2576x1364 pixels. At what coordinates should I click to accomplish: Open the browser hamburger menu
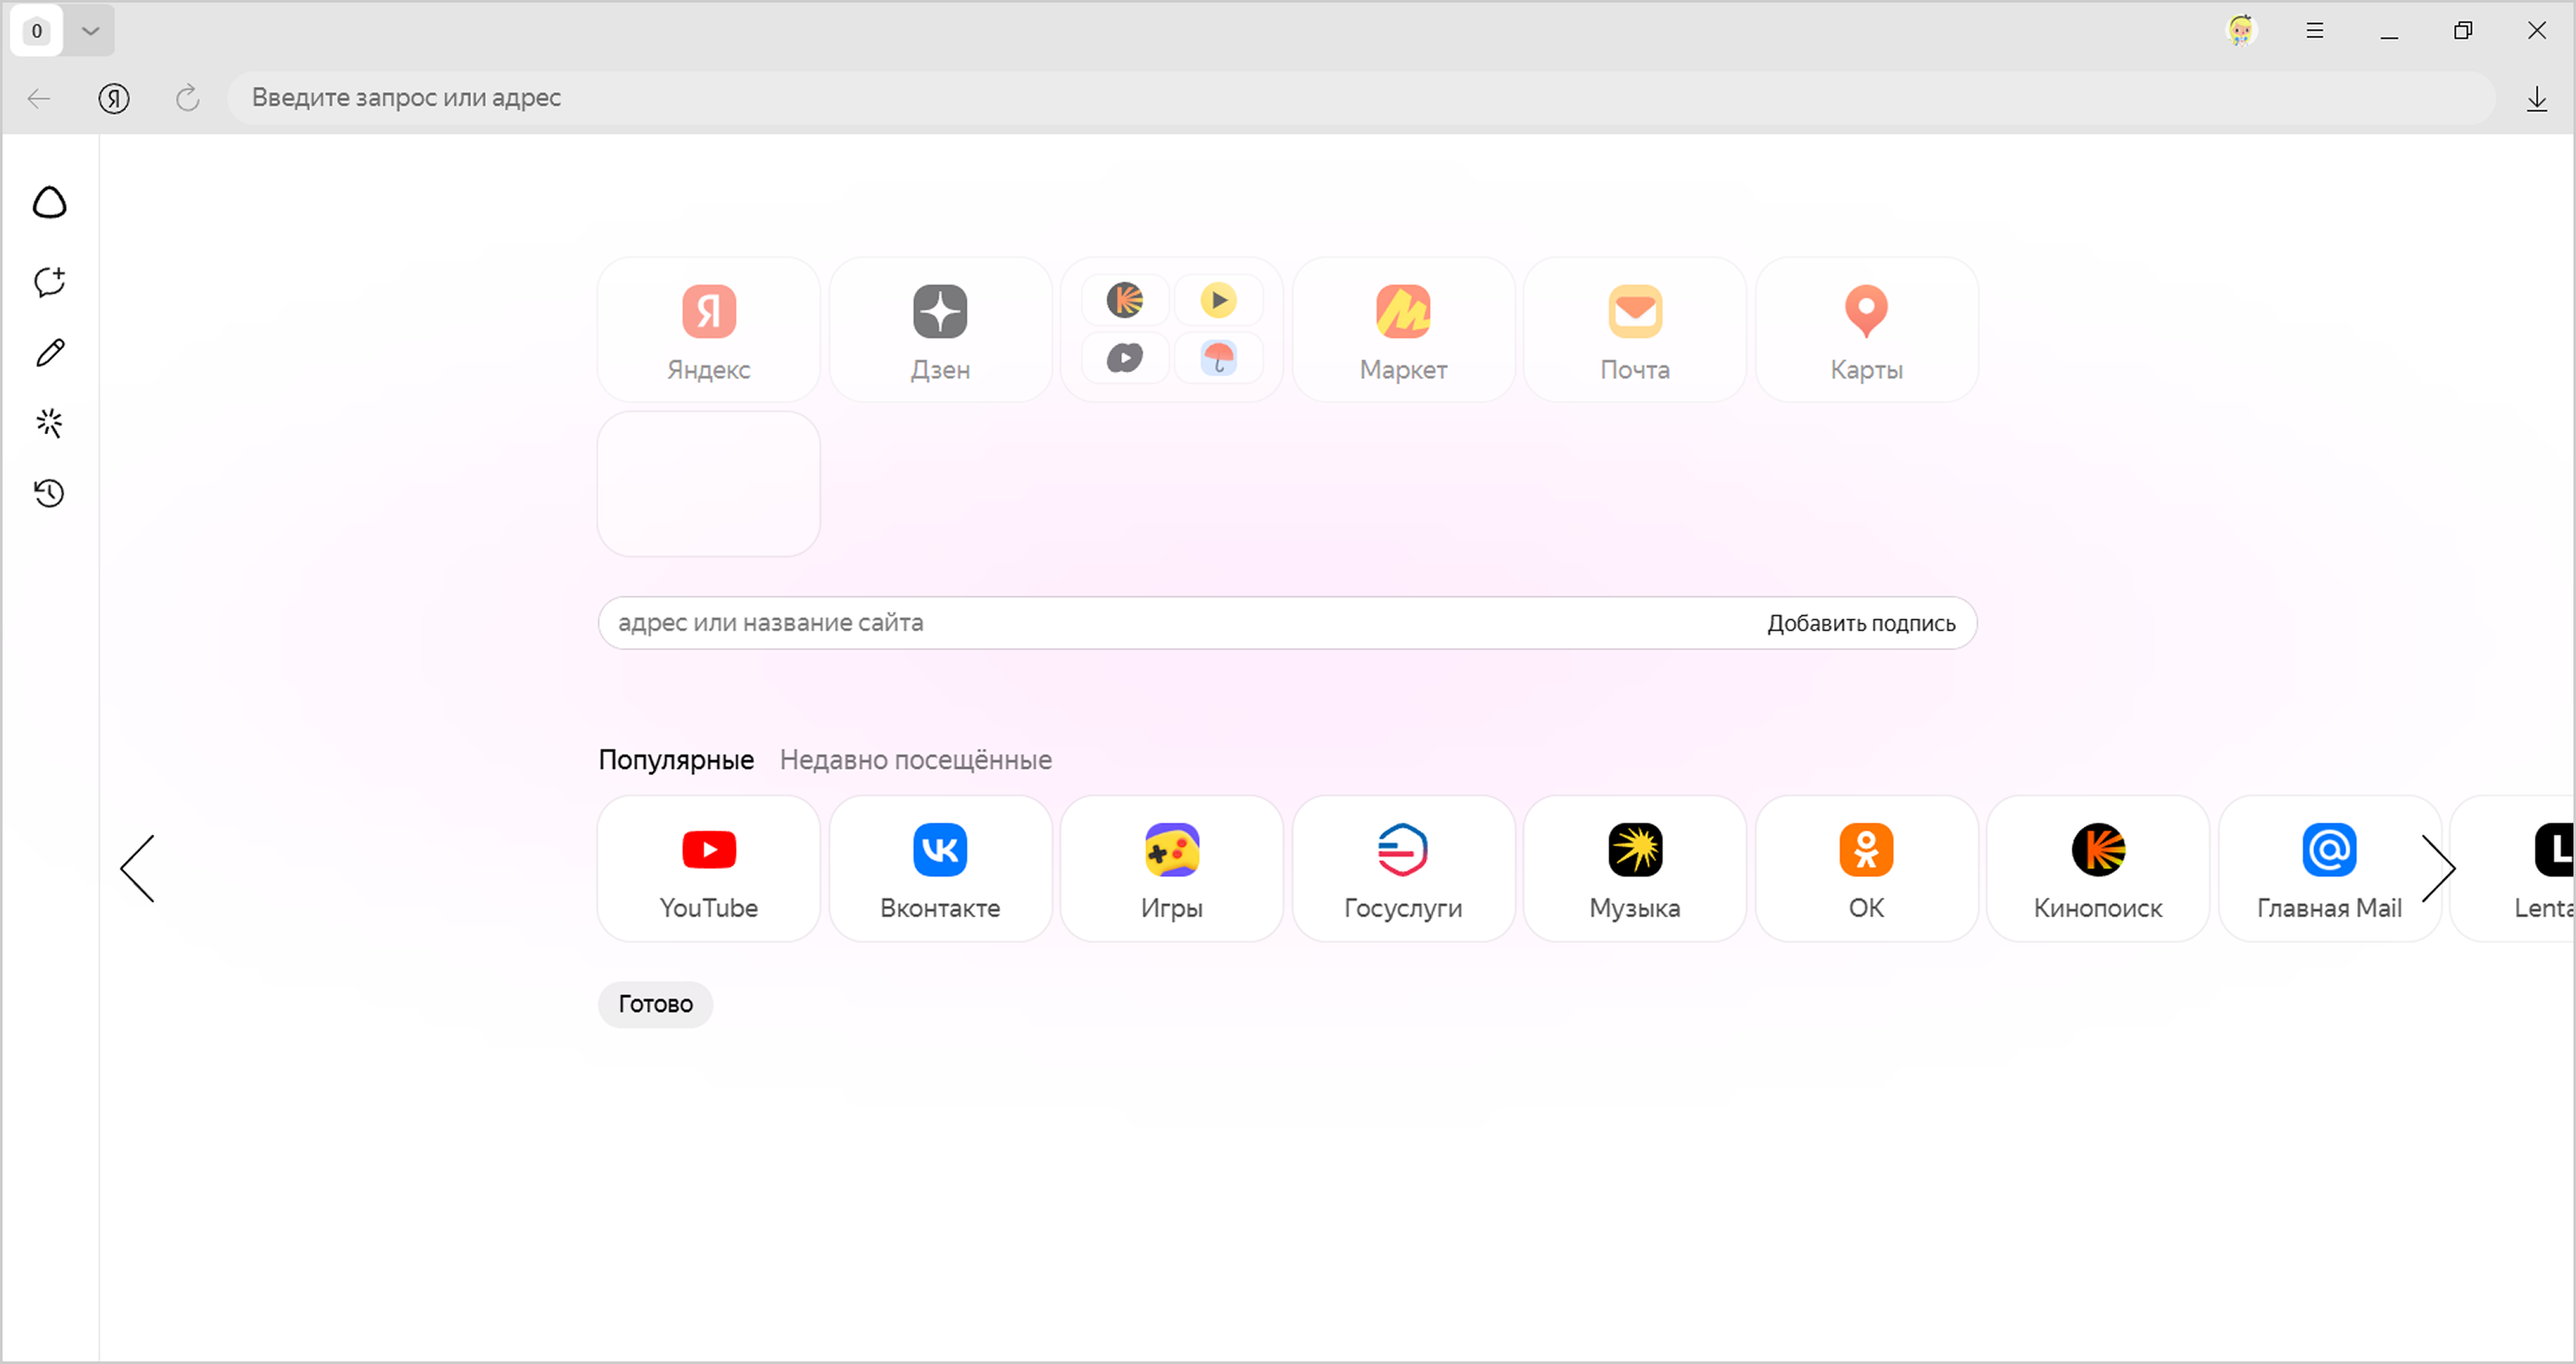pyautogui.click(x=2315, y=30)
